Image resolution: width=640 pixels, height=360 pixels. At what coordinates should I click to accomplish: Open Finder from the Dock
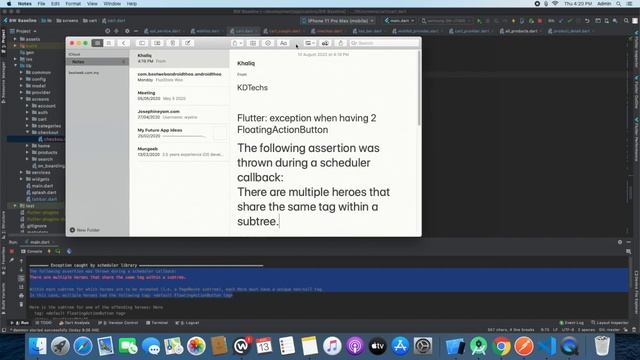click(38, 346)
